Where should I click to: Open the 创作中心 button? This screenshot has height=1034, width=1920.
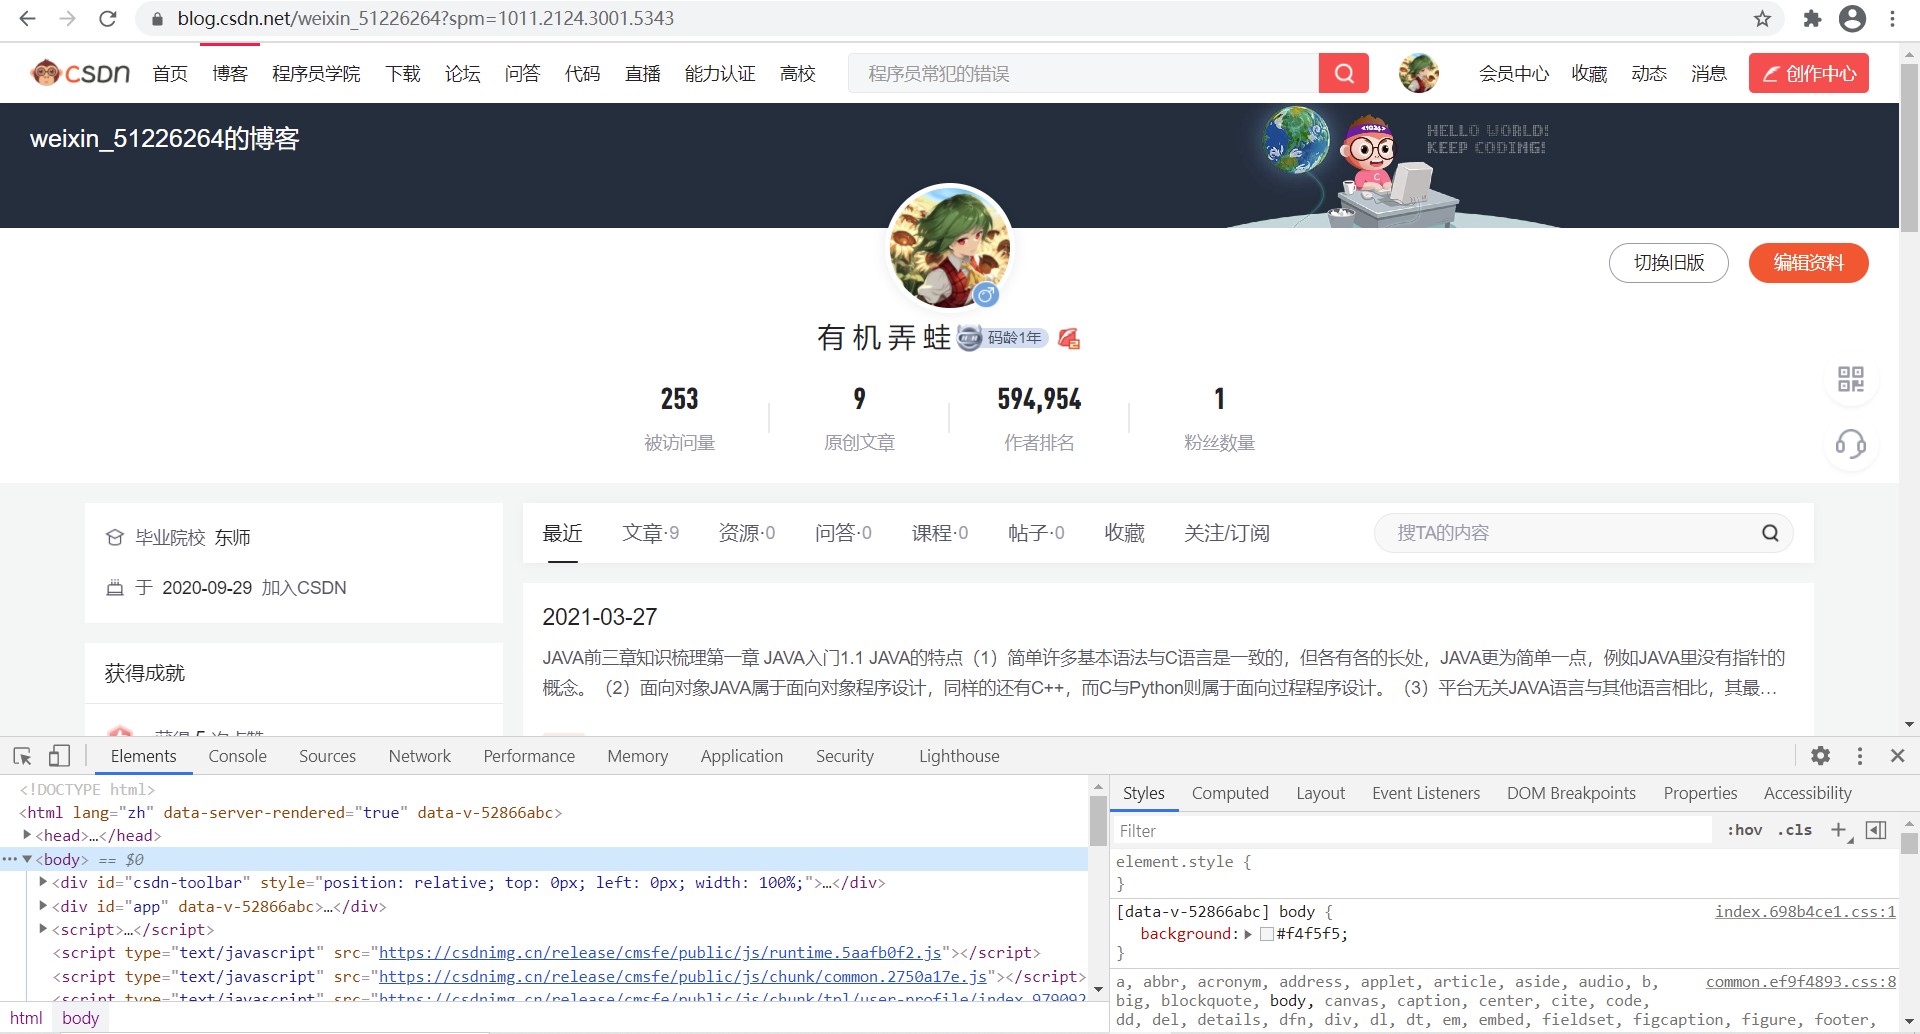pyautogui.click(x=1808, y=73)
